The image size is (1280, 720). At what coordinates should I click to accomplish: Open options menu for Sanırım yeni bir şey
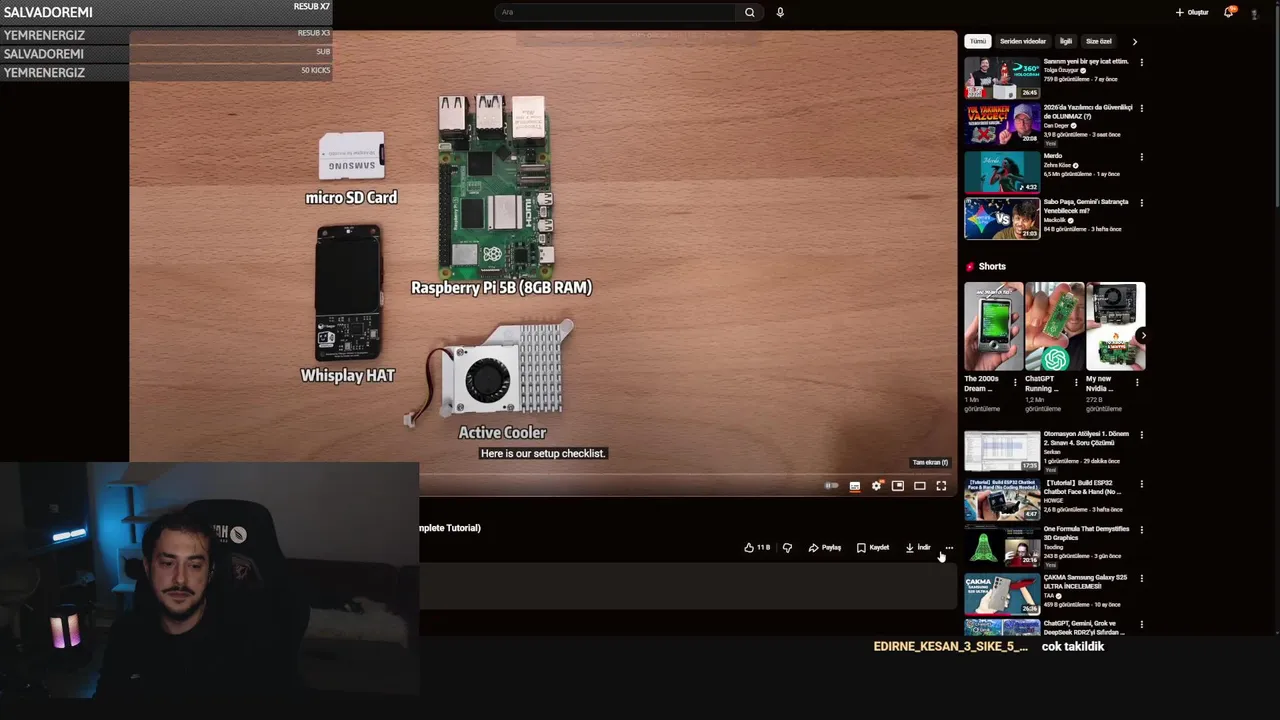point(1141,63)
